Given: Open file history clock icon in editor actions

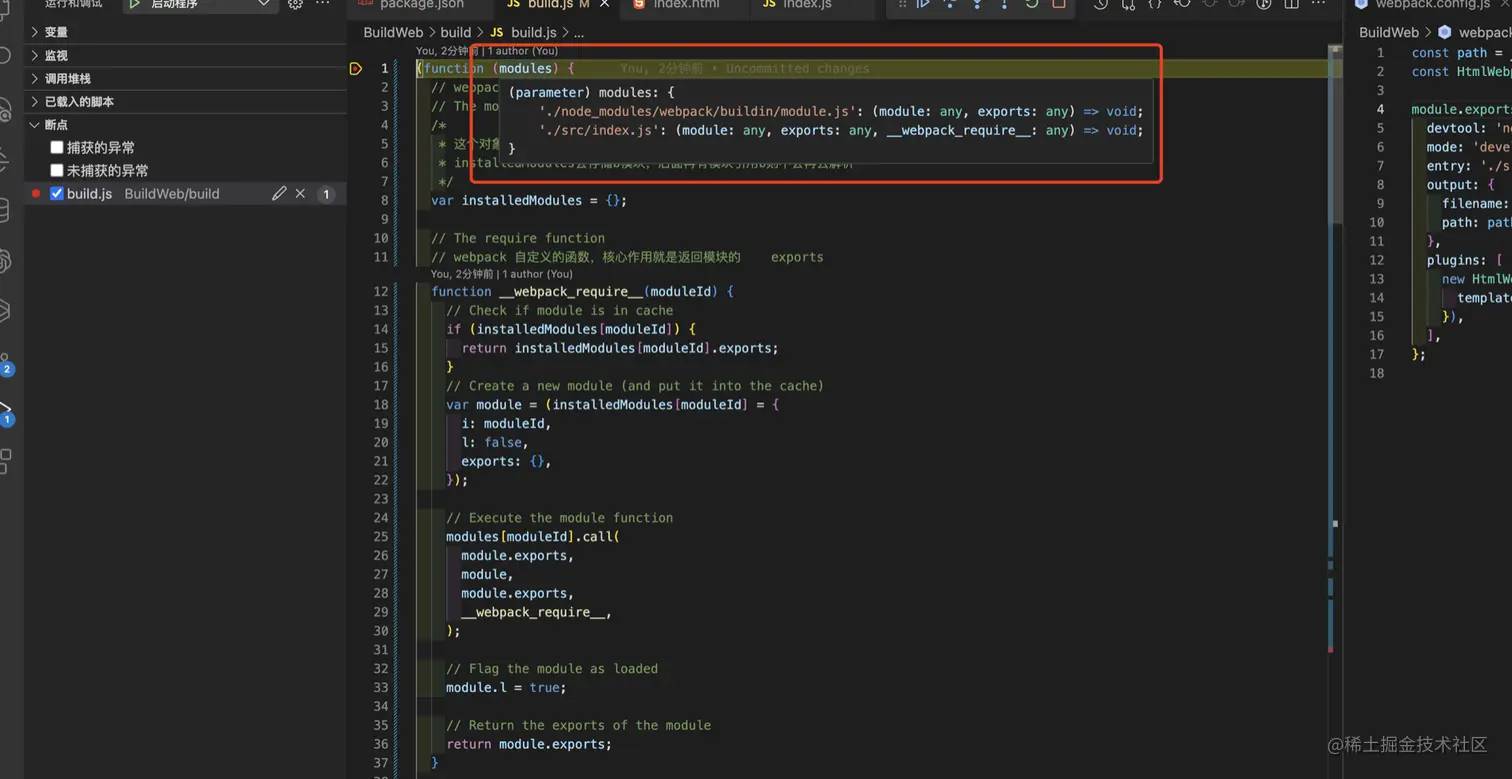Looking at the screenshot, I should tap(1101, 4).
